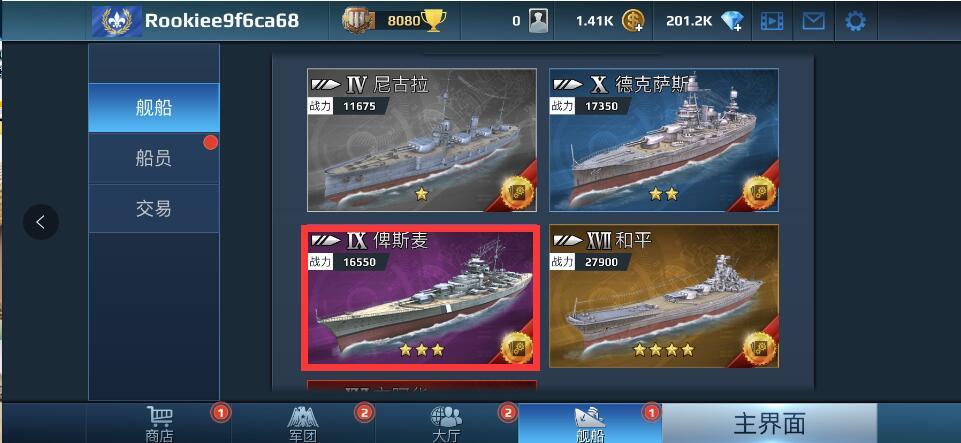Open the upgrade badge on 尼古拉 card

tap(517, 192)
